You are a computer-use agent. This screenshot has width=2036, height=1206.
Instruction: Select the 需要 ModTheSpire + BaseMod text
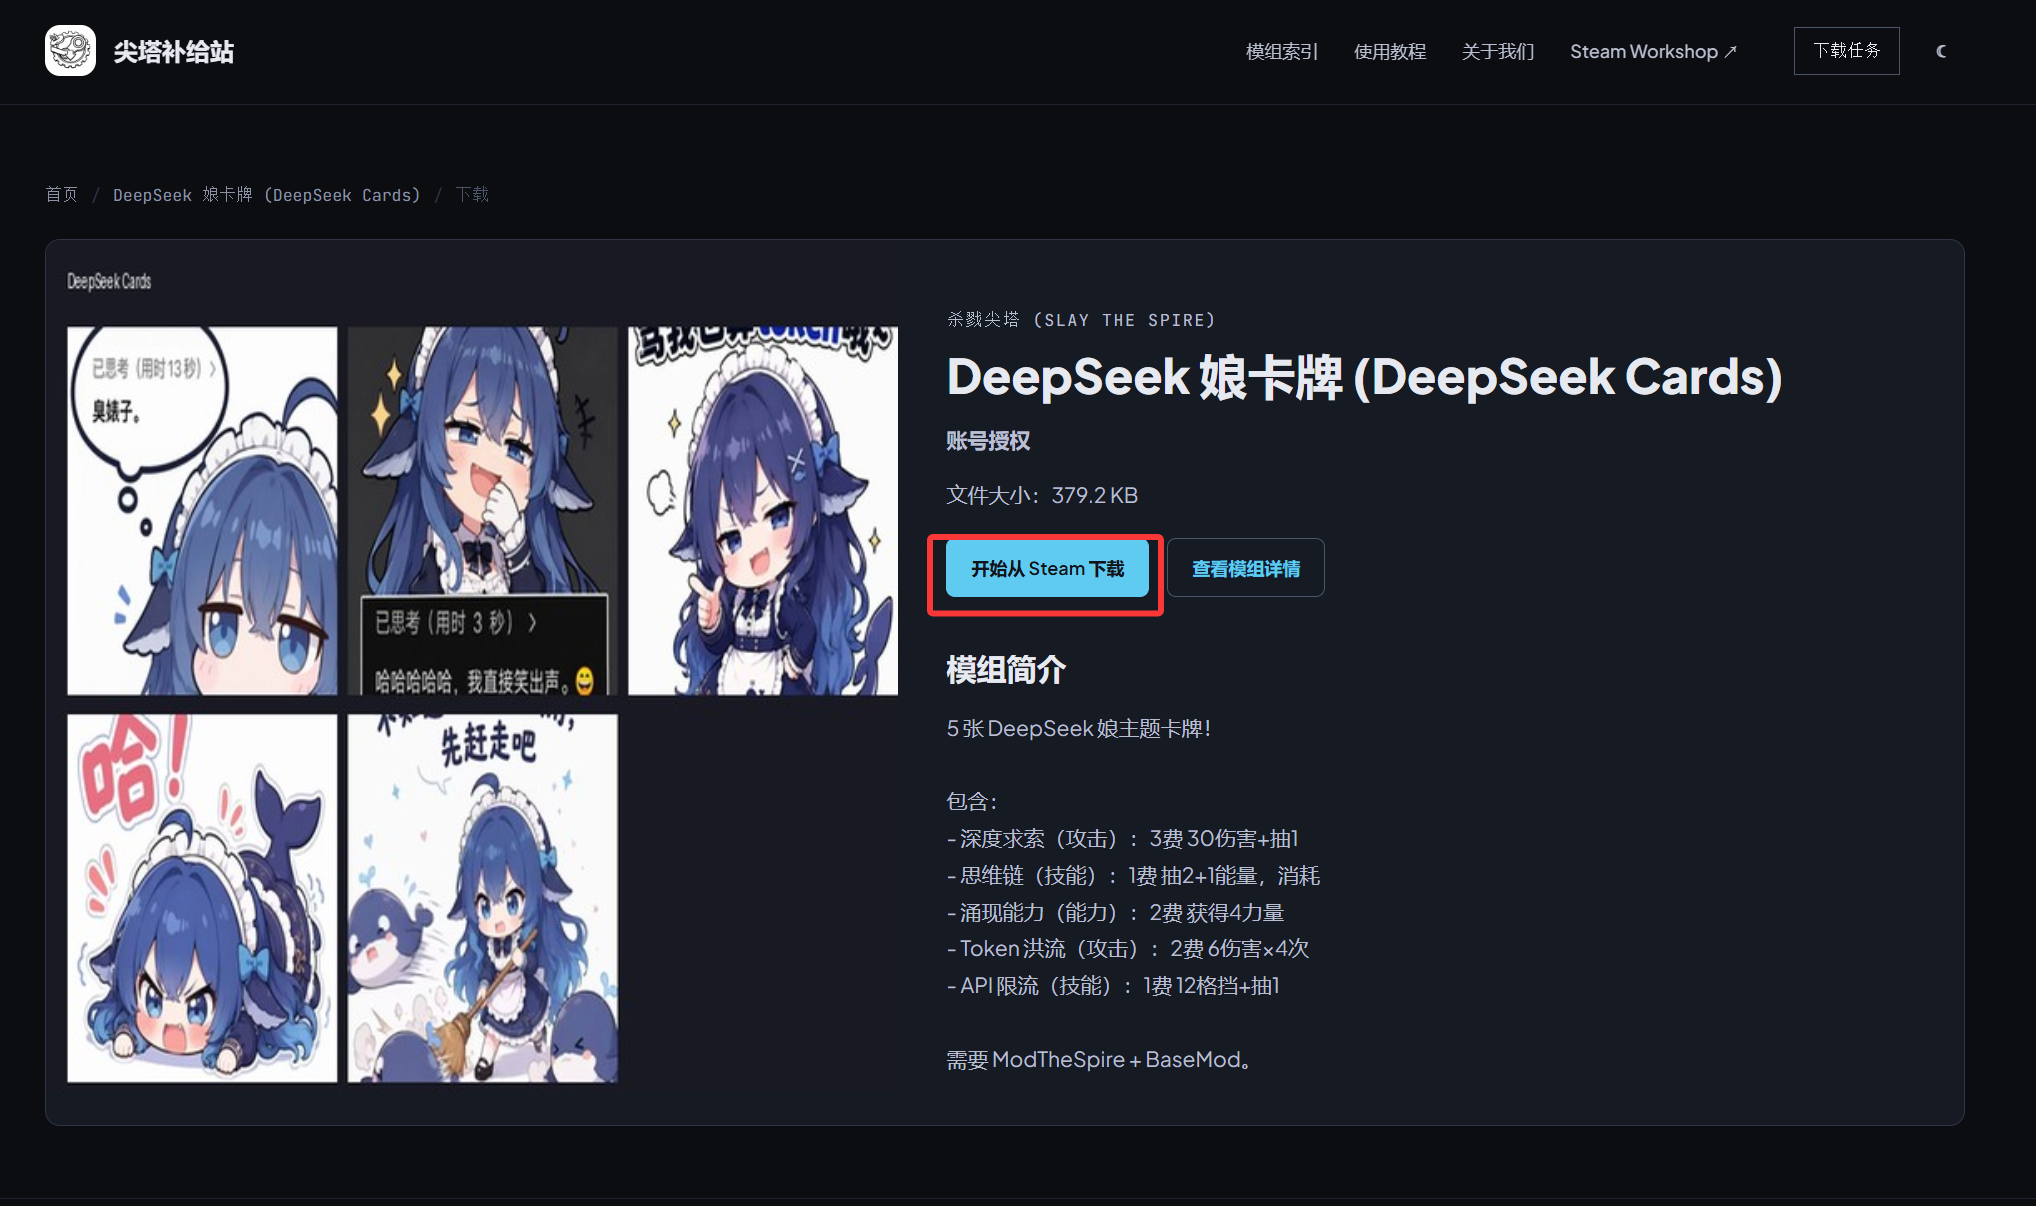[1099, 1059]
